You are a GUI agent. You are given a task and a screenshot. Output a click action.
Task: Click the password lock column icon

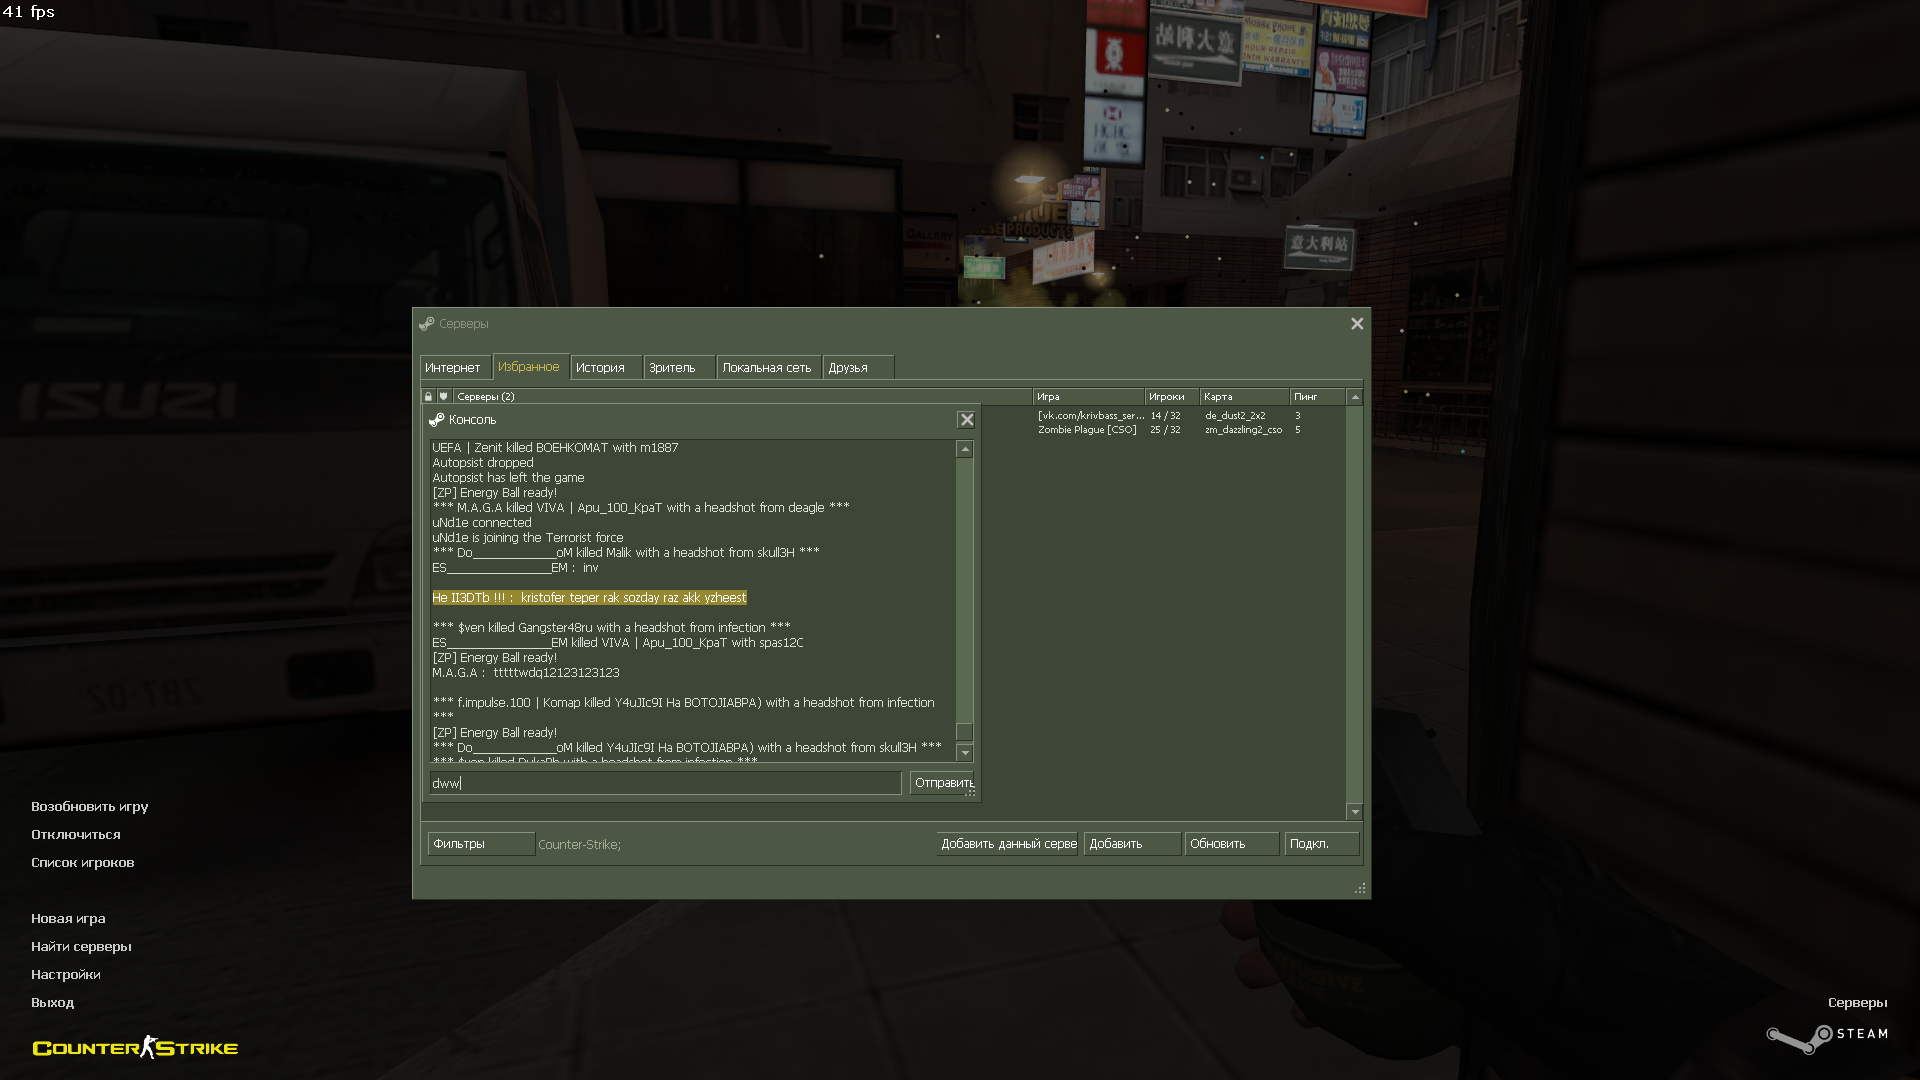(428, 397)
